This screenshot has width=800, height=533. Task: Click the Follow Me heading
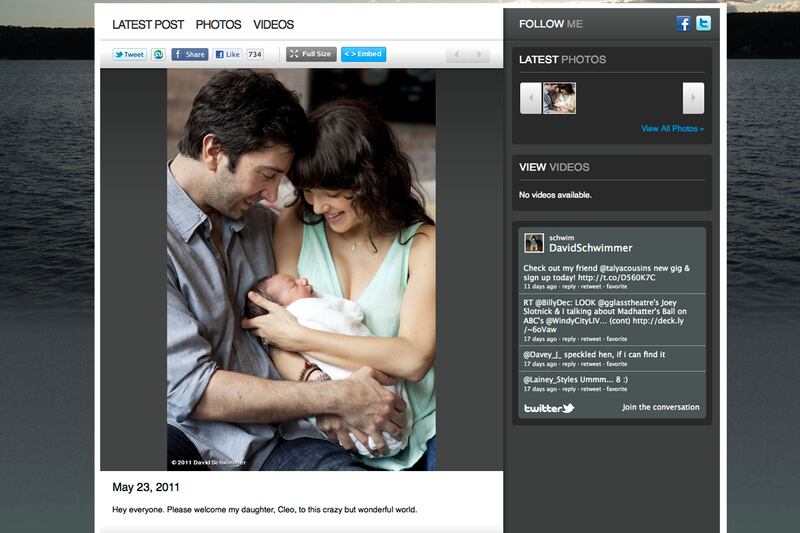[x=551, y=24]
